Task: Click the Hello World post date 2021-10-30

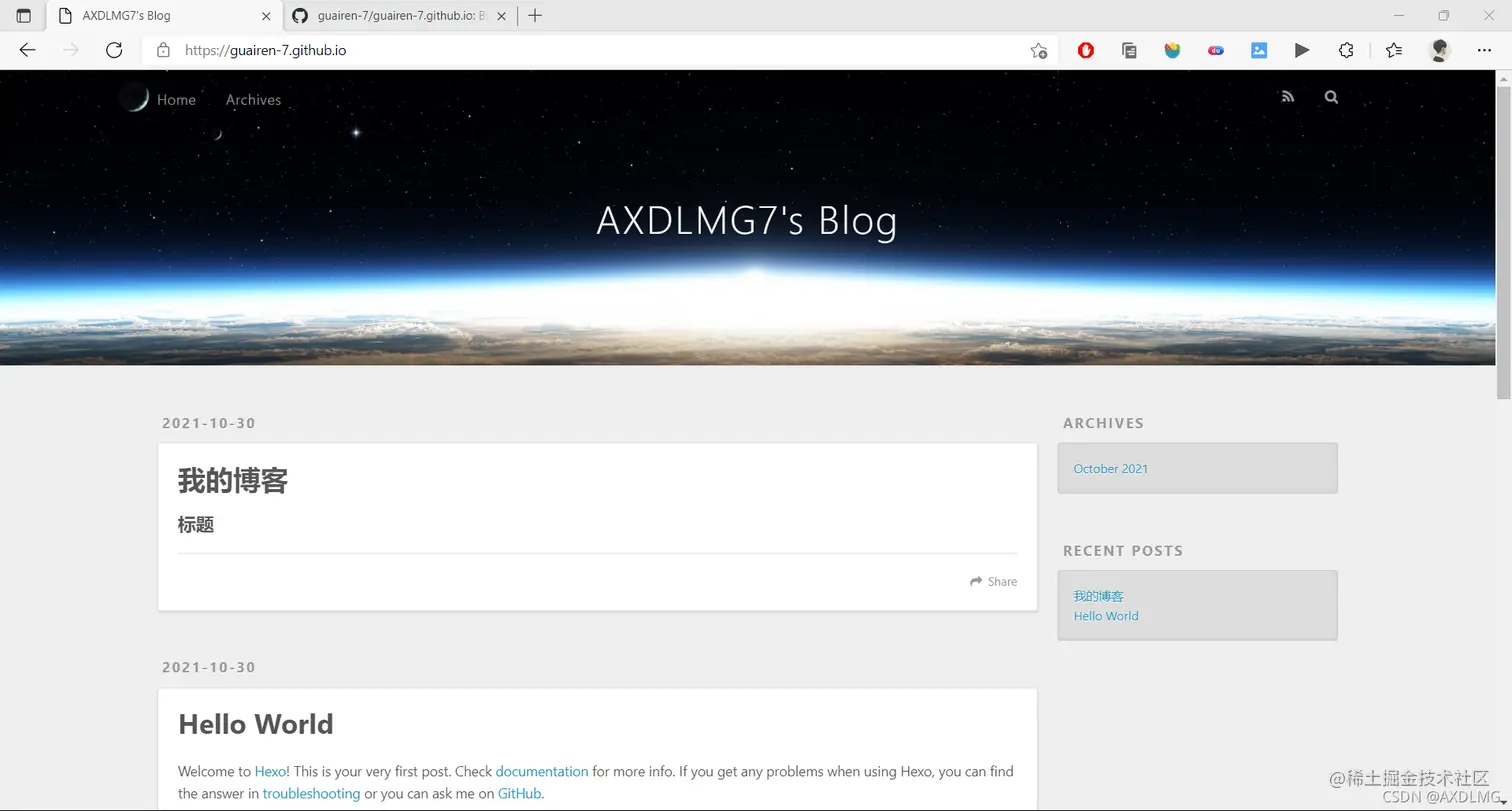Action: (x=209, y=667)
